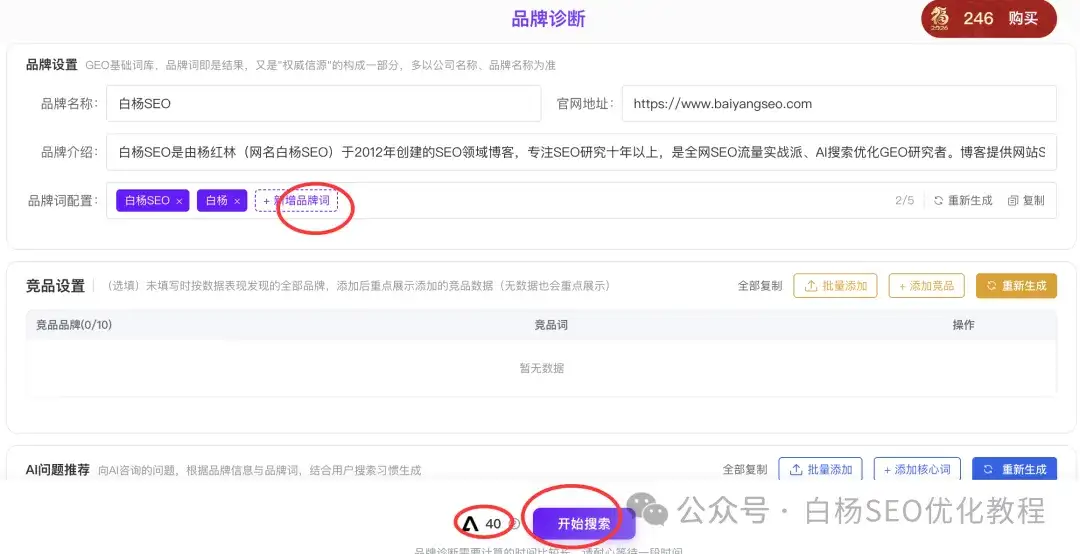Click the 竞品词 column header
This screenshot has height=554, width=1080.
point(551,325)
